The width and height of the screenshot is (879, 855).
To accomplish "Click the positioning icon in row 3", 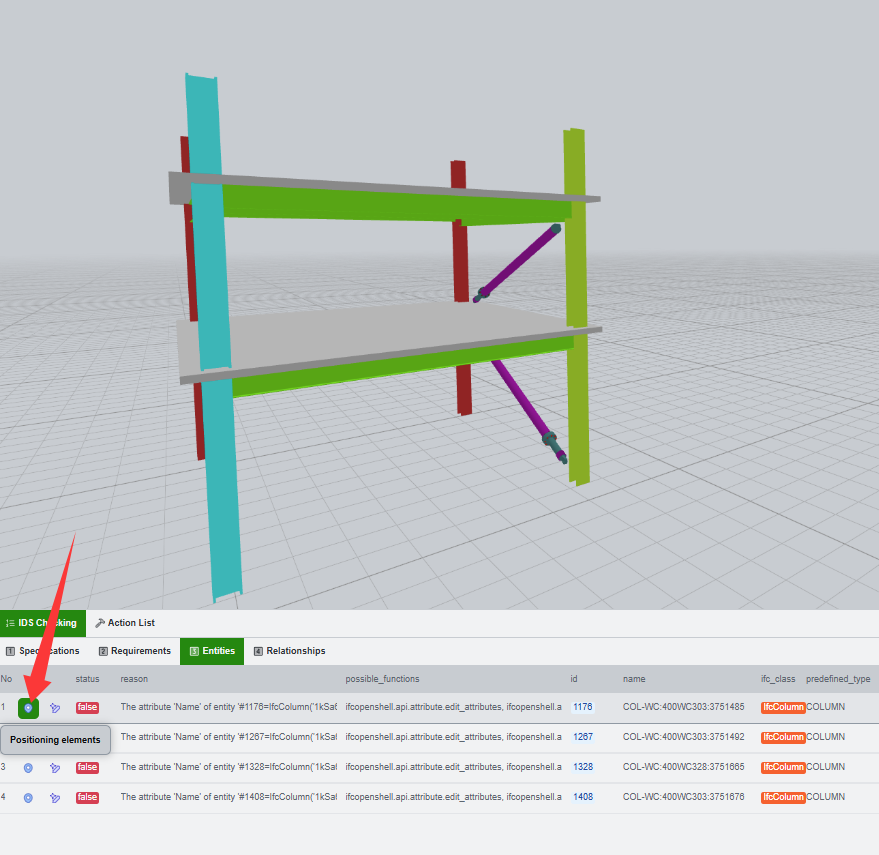I will [28, 768].
